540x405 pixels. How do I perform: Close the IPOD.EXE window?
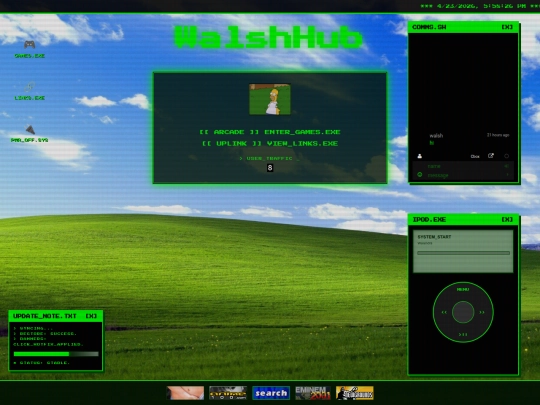507,219
